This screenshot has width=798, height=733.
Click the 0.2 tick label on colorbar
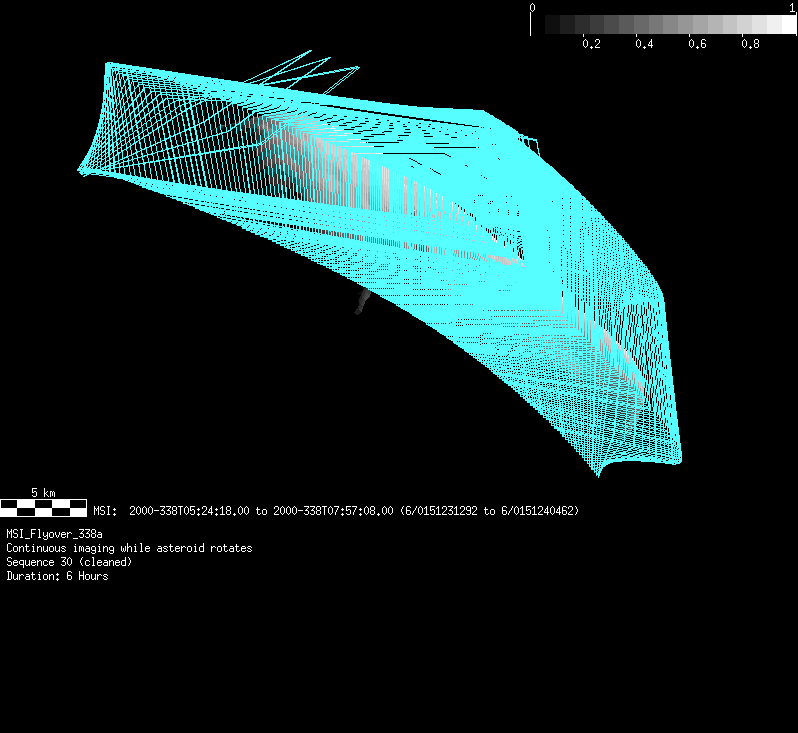[591, 44]
